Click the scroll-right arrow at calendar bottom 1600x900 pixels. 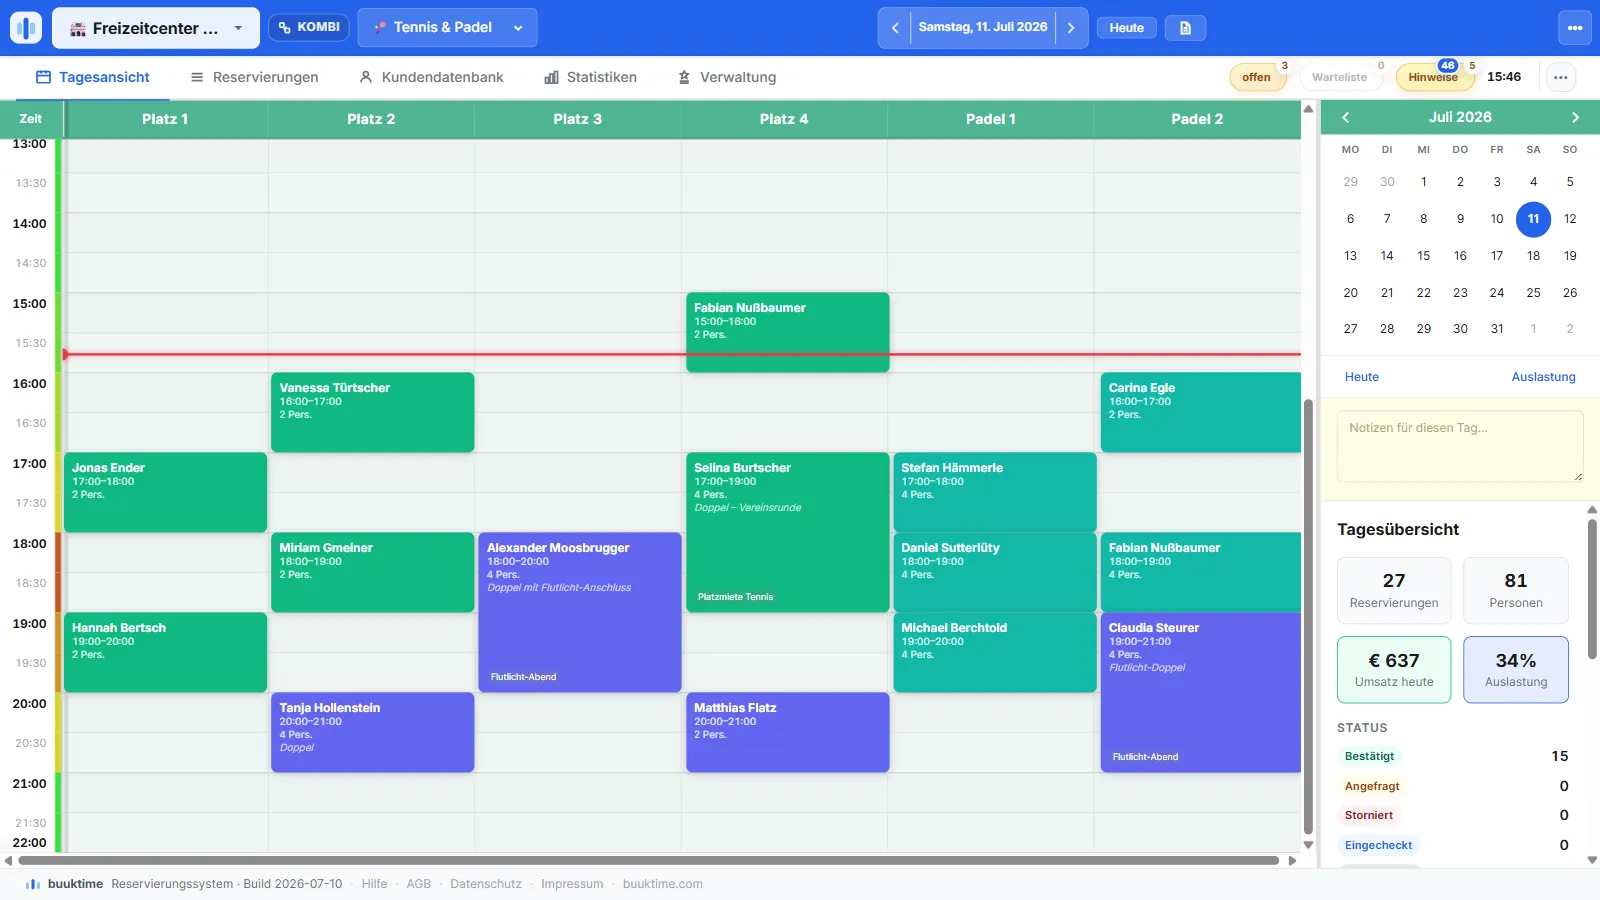pos(1292,860)
